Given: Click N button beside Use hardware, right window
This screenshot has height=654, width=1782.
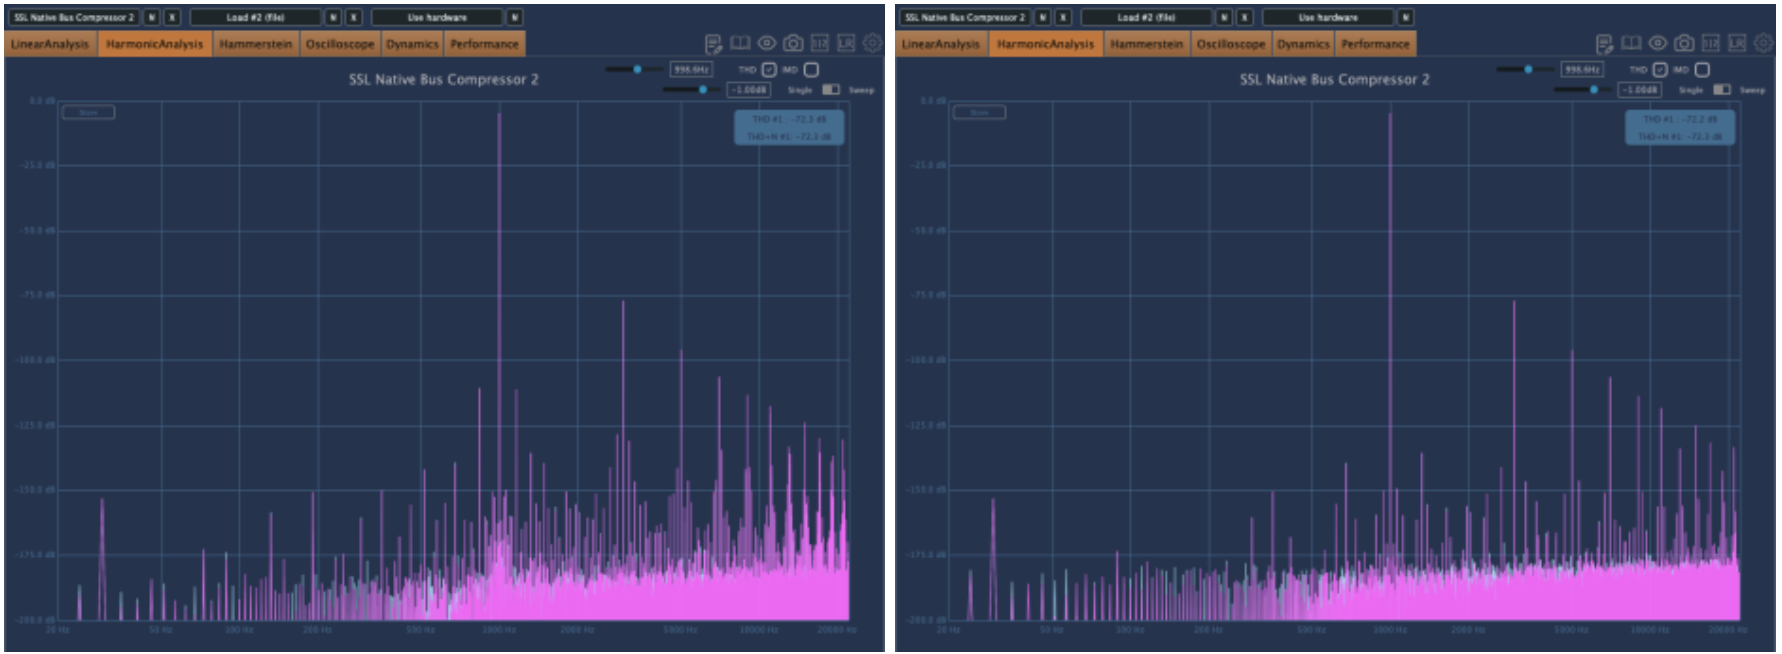Looking at the screenshot, I should click(1405, 17).
